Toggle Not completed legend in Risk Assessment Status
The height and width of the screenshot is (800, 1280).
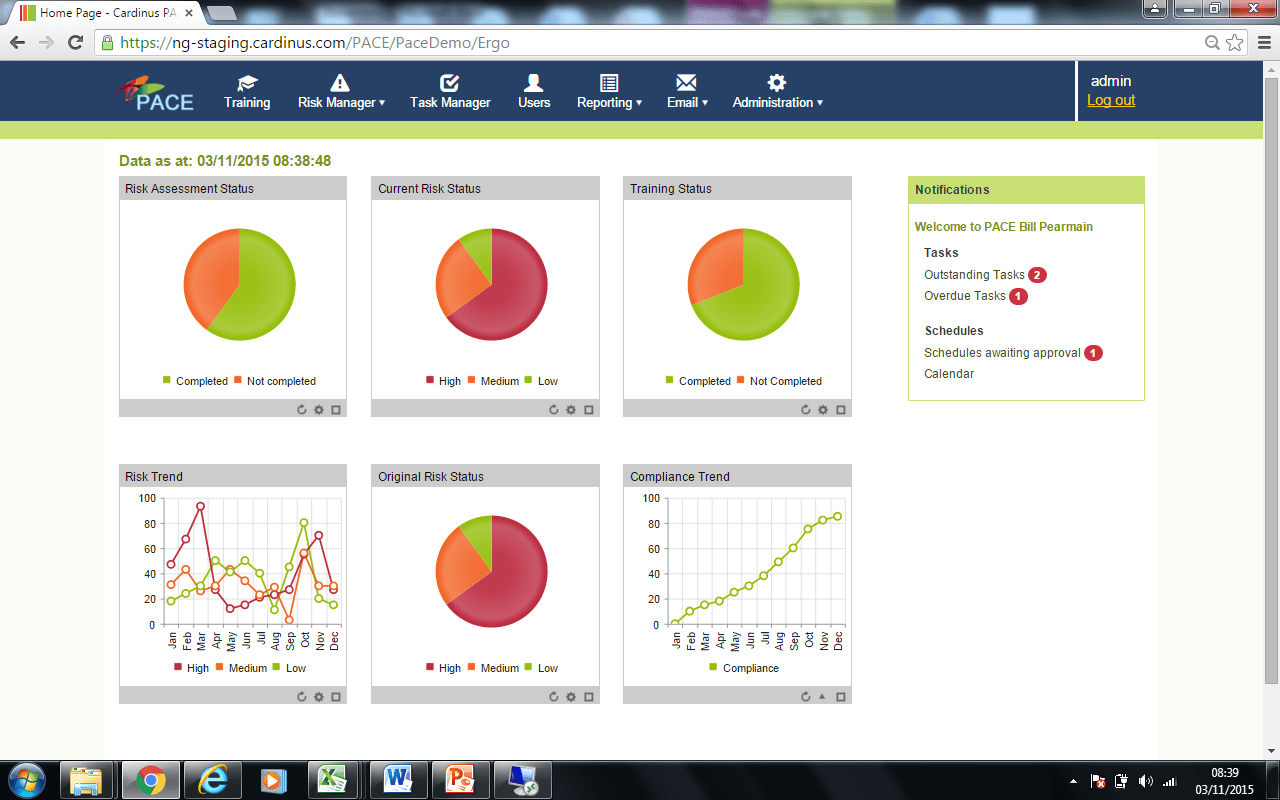pos(275,381)
